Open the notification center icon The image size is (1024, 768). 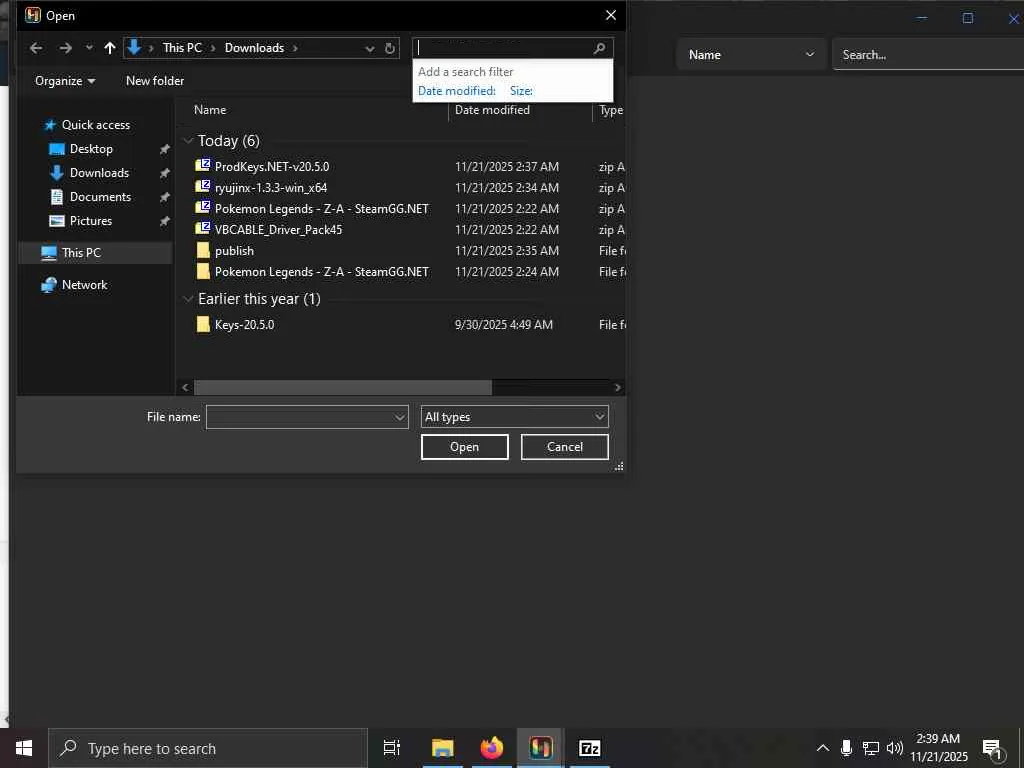pyautogui.click(x=993, y=750)
